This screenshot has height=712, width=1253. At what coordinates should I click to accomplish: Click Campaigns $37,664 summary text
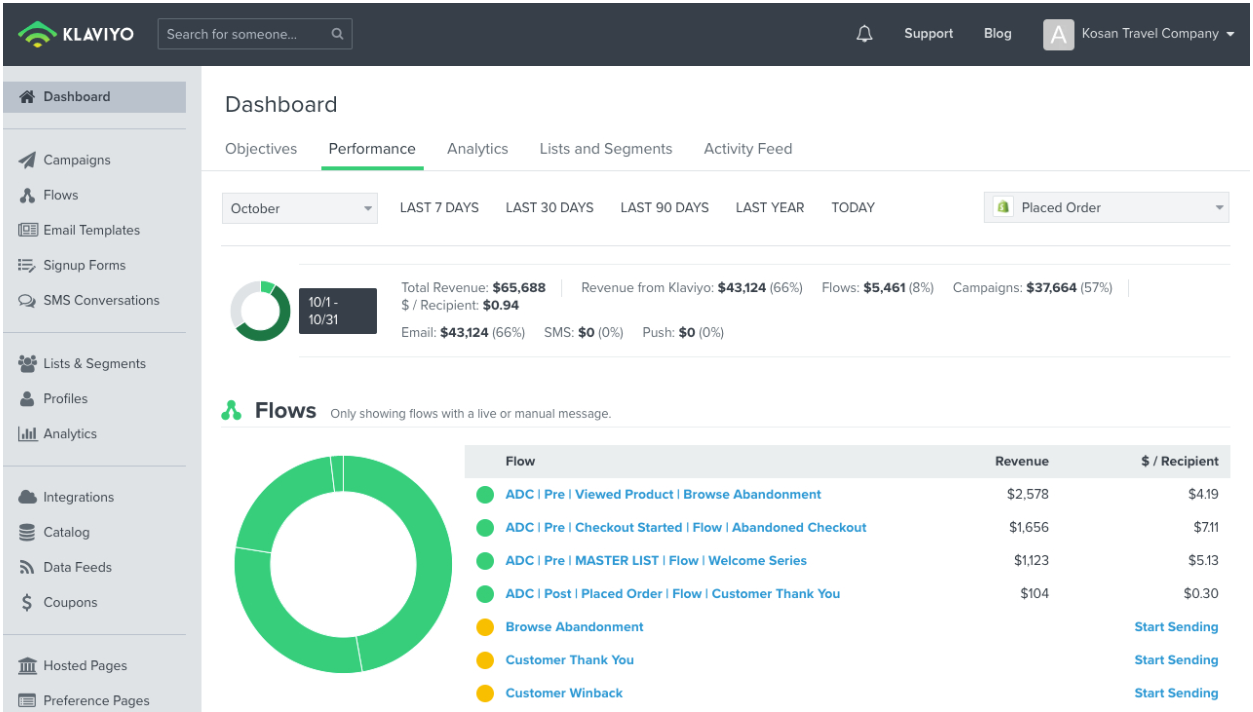coord(1033,288)
